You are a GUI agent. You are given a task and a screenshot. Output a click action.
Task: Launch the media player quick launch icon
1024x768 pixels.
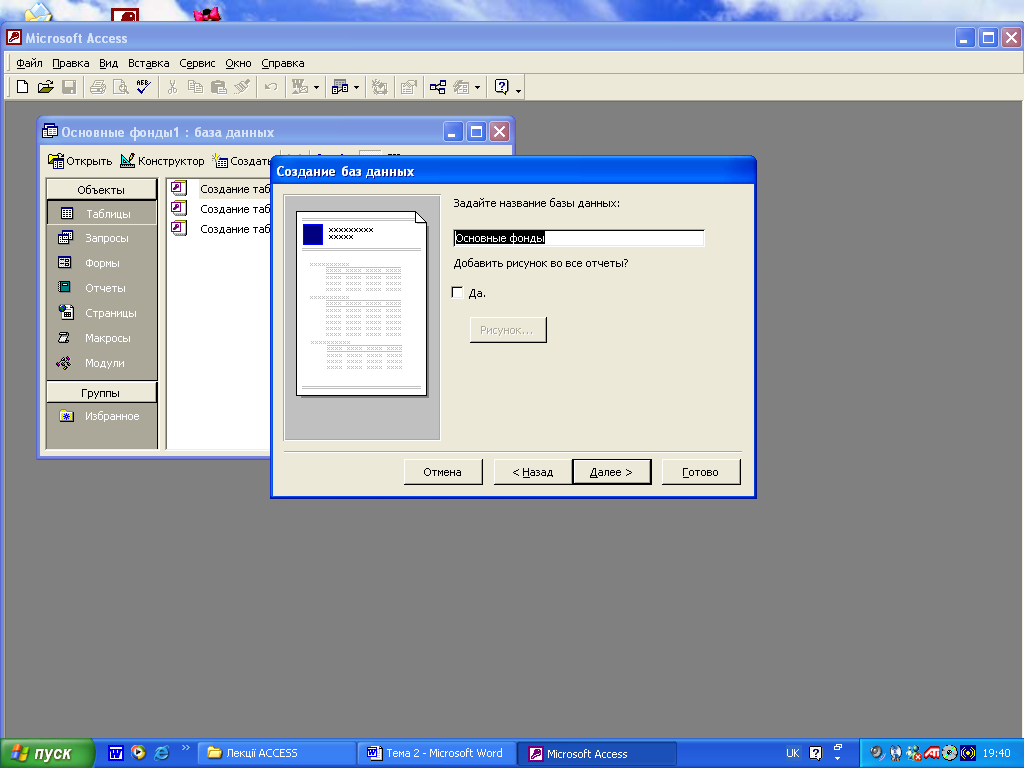[138, 752]
